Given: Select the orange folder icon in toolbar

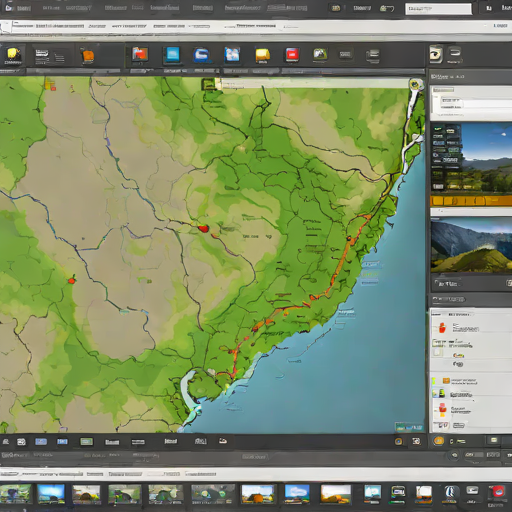Looking at the screenshot, I should (88, 55).
